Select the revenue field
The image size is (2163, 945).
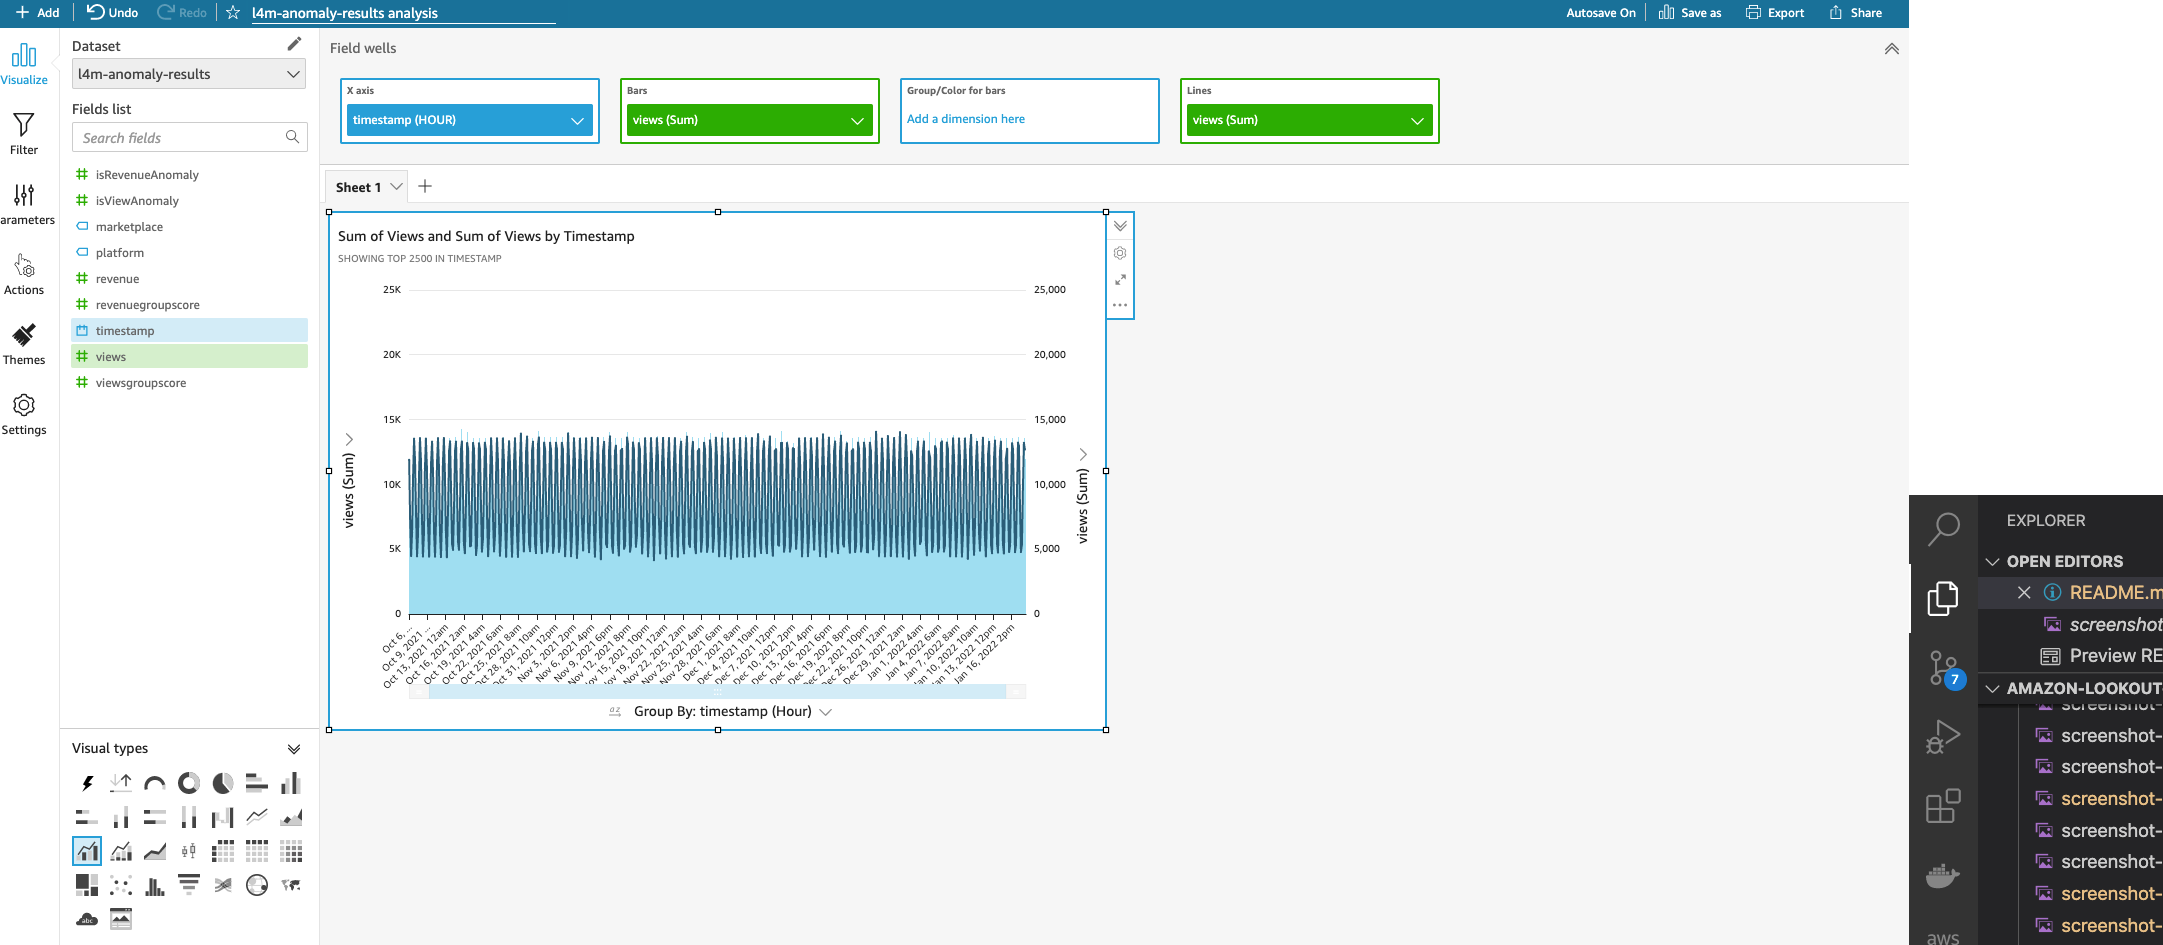(x=189, y=279)
